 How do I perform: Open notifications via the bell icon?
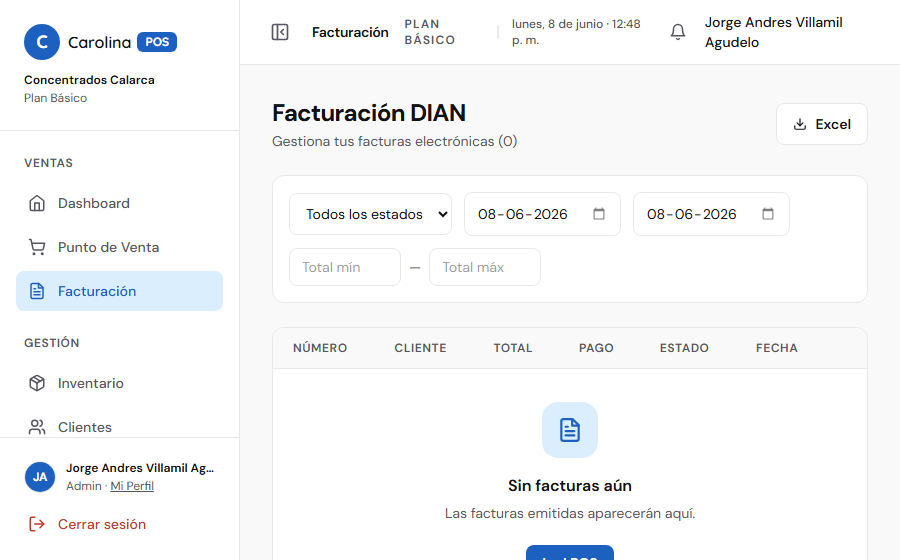pyautogui.click(x=678, y=32)
